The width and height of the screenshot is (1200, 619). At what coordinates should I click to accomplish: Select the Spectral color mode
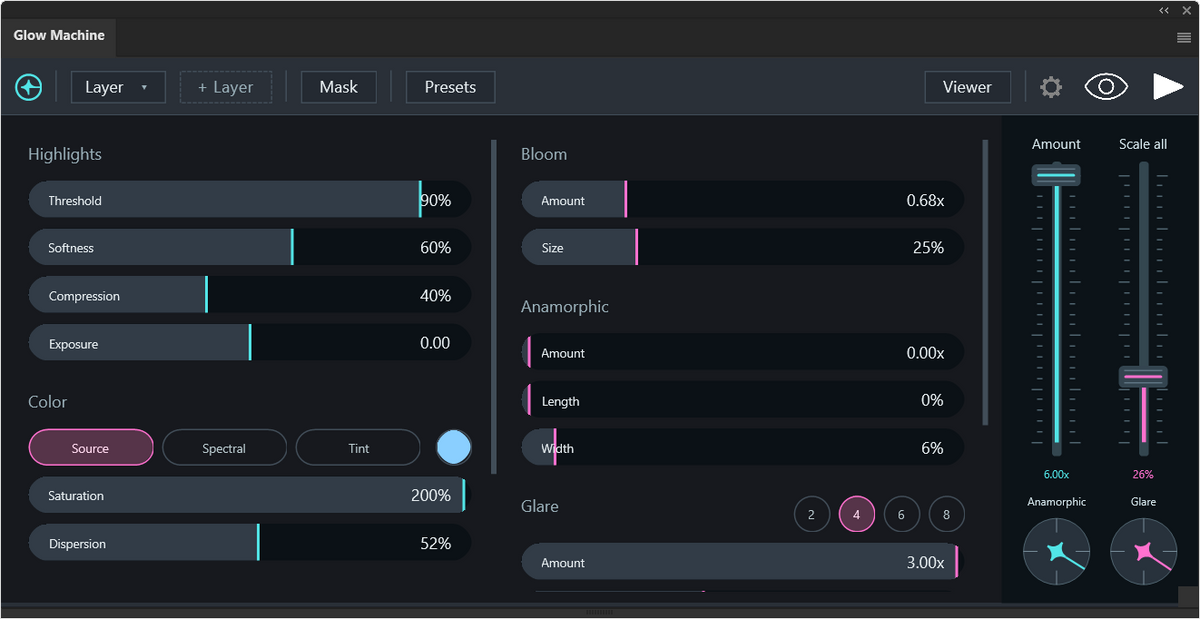pos(224,448)
